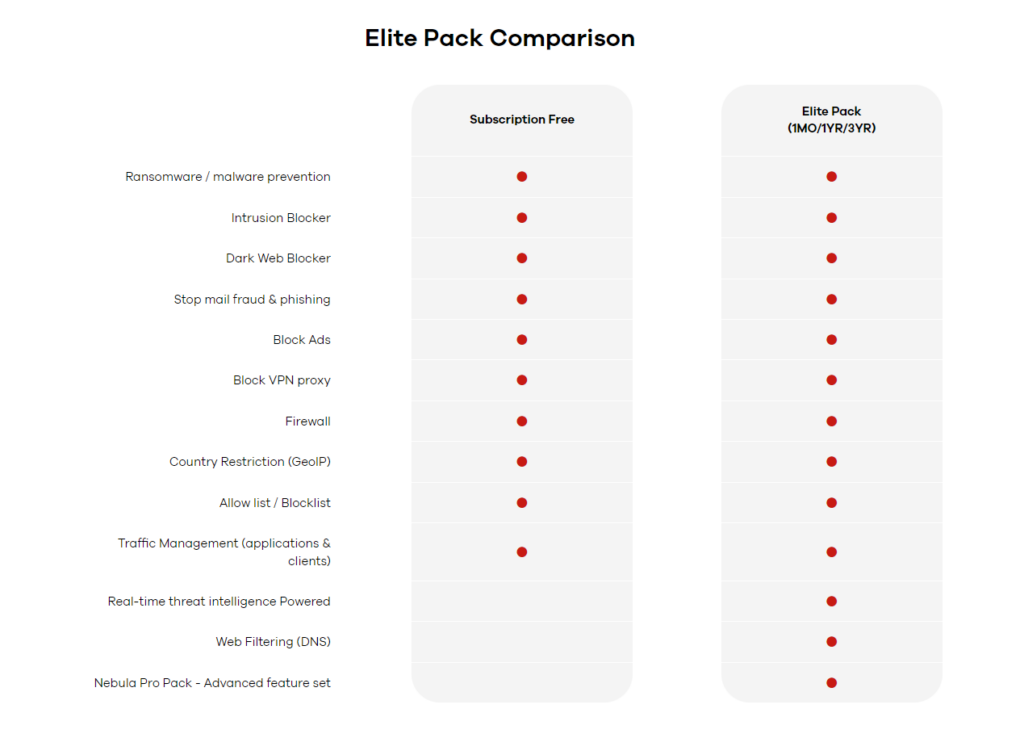1024x738 pixels.
Task: Click Subscription Free dot for Firewall row
Action: [x=522, y=421]
